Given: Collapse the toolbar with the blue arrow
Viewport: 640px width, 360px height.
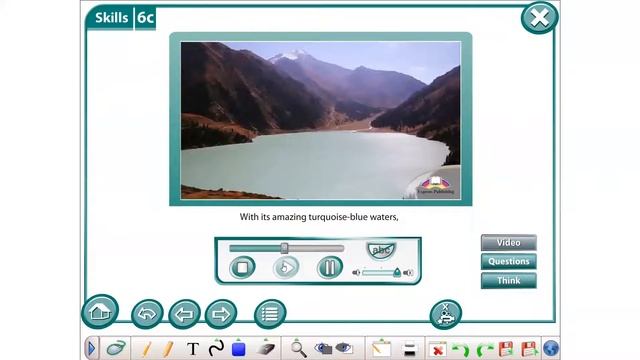Looking at the screenshot, I should point(91,349).
